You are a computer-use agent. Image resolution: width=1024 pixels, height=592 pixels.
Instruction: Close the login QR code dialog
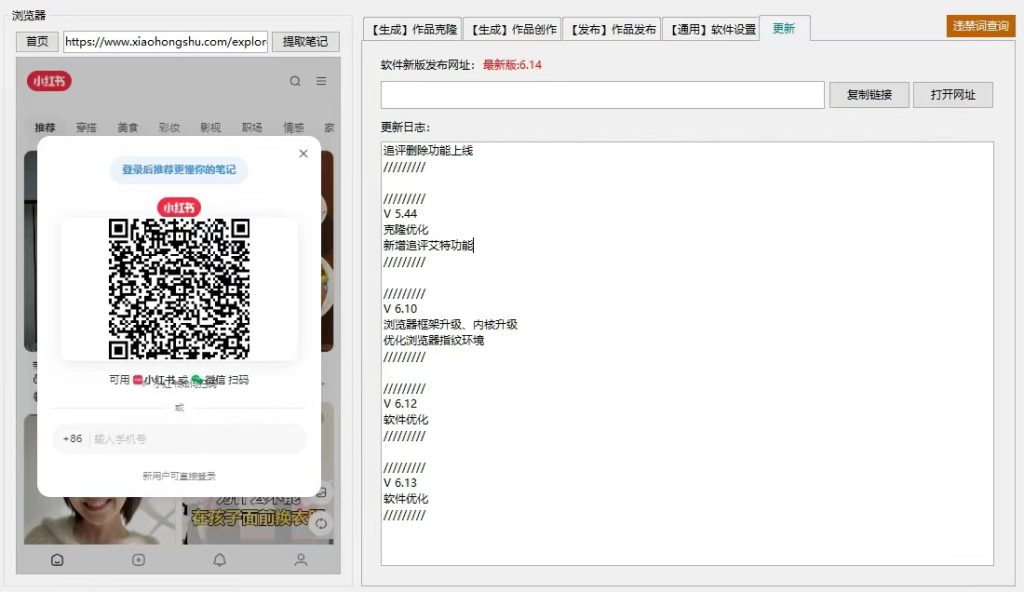(303, 154)
